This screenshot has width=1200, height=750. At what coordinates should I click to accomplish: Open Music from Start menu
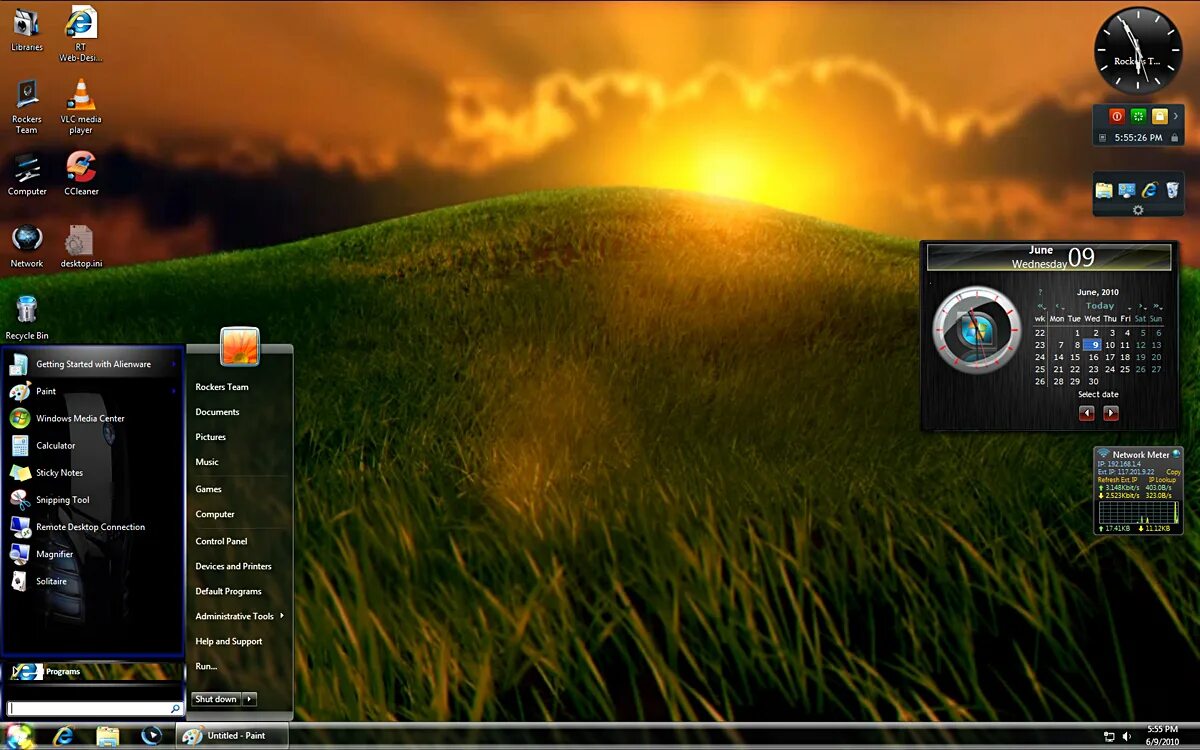pyautogui.click(x=207, y=462)
